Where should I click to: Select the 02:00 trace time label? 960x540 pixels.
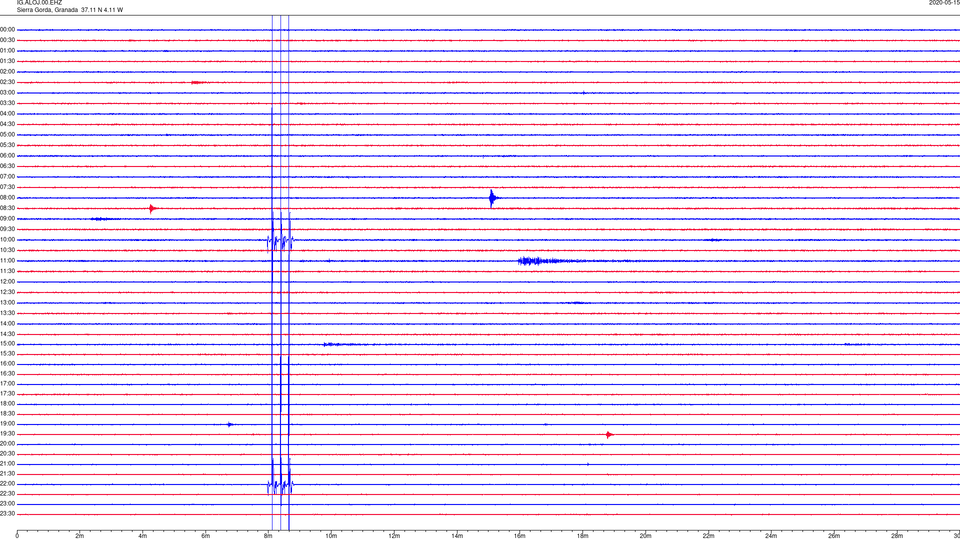tap(7, 72)
